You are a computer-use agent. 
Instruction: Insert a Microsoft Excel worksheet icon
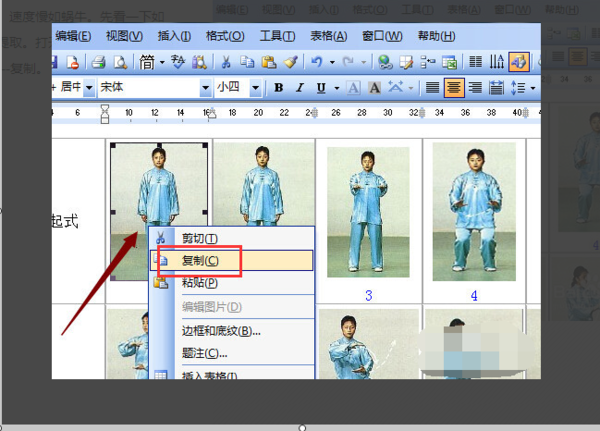point(449,62)
